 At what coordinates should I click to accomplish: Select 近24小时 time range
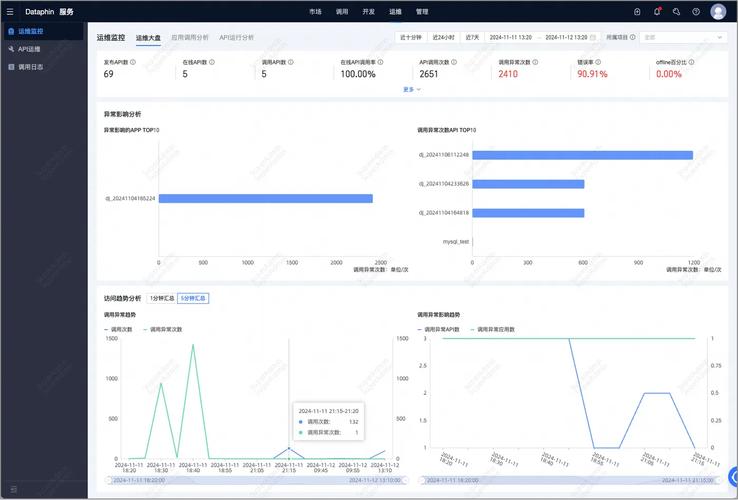click(443, 37)
